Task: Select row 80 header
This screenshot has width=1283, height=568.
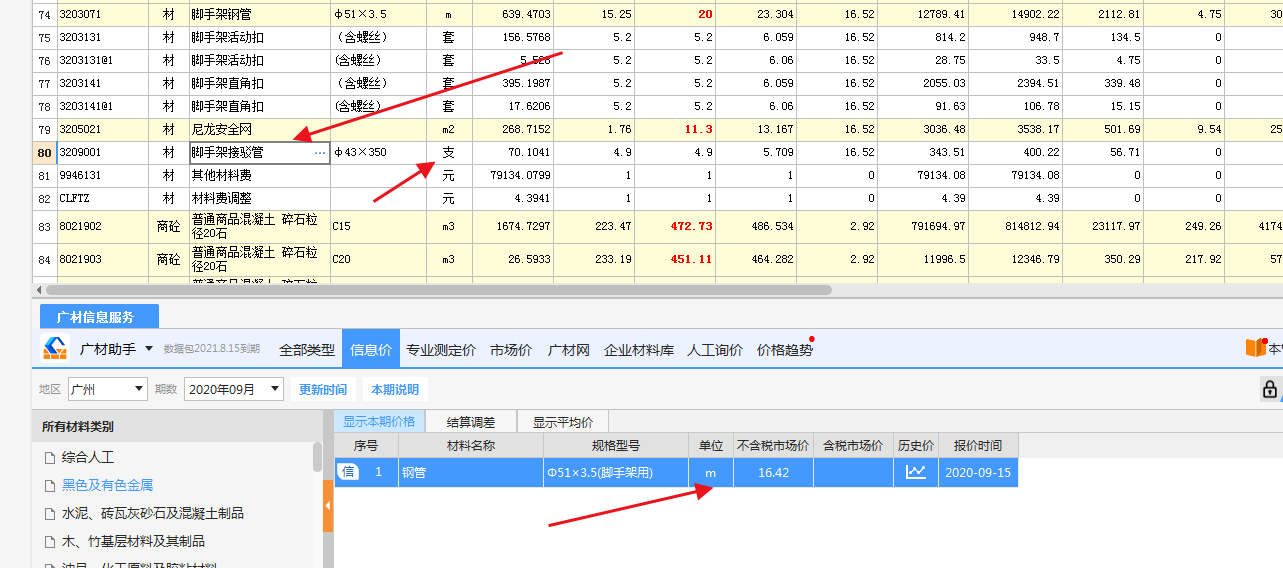Action: click(44, 153)
